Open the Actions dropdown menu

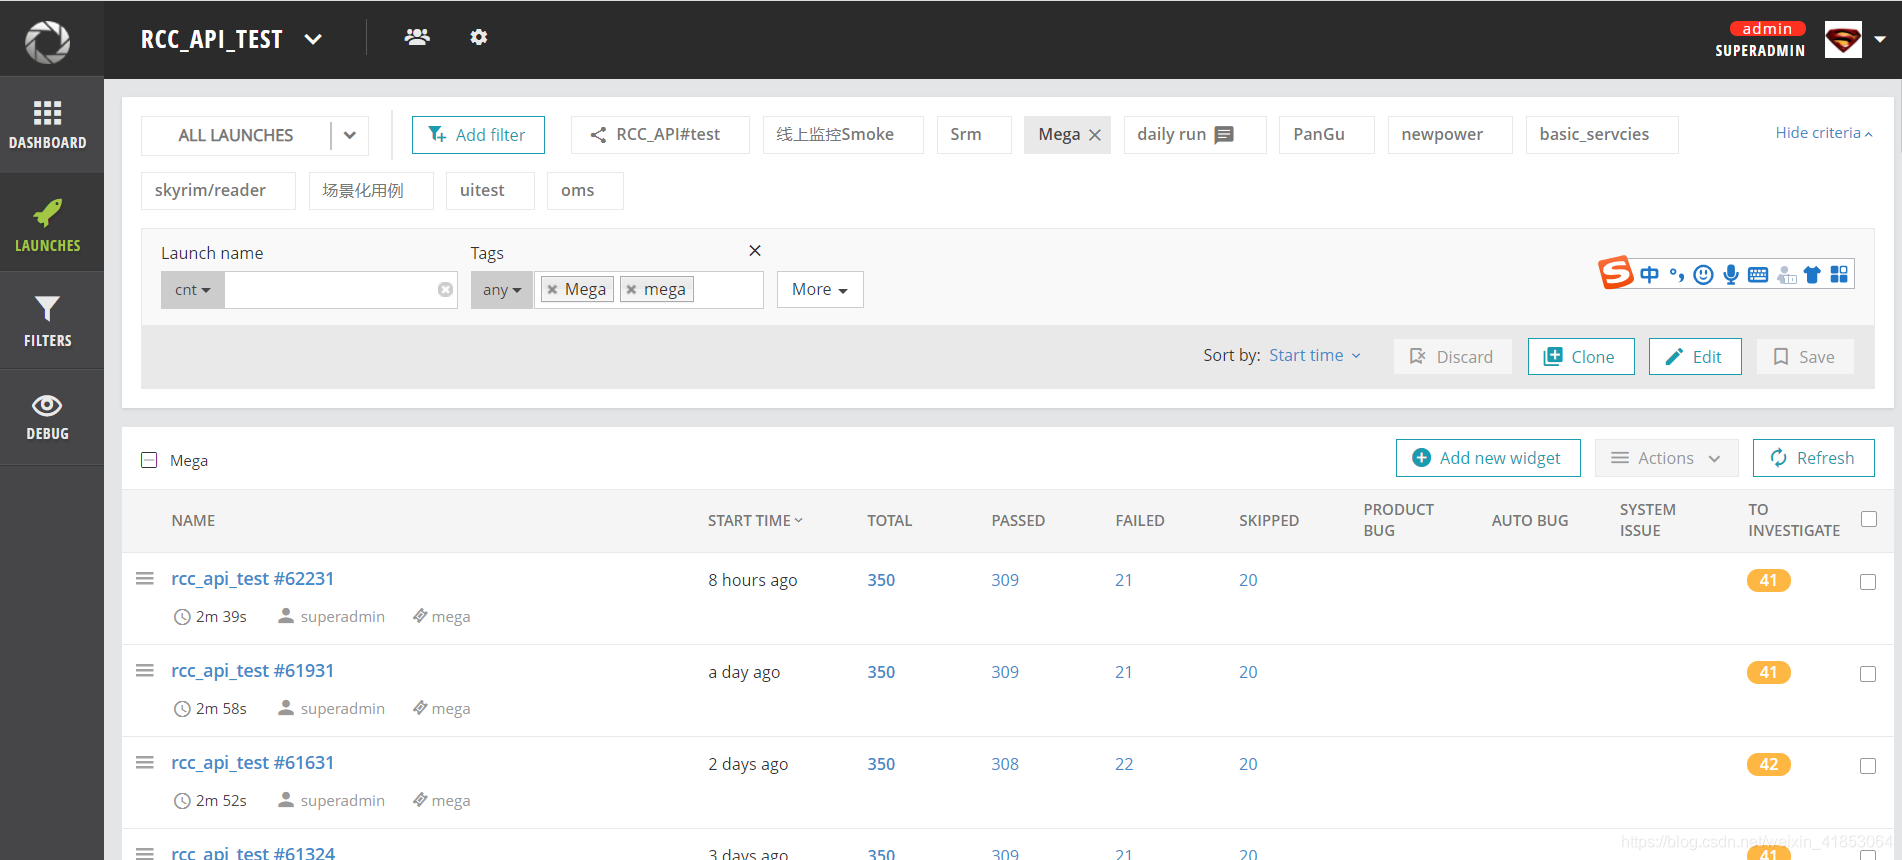click(1666, 458)
